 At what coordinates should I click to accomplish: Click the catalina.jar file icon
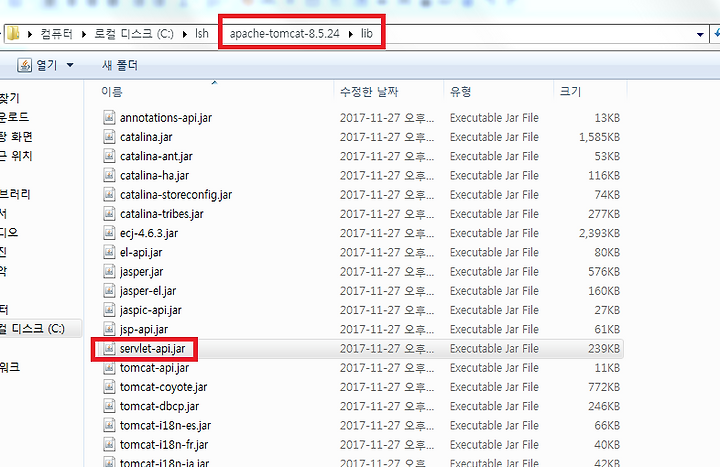point(109,137)
